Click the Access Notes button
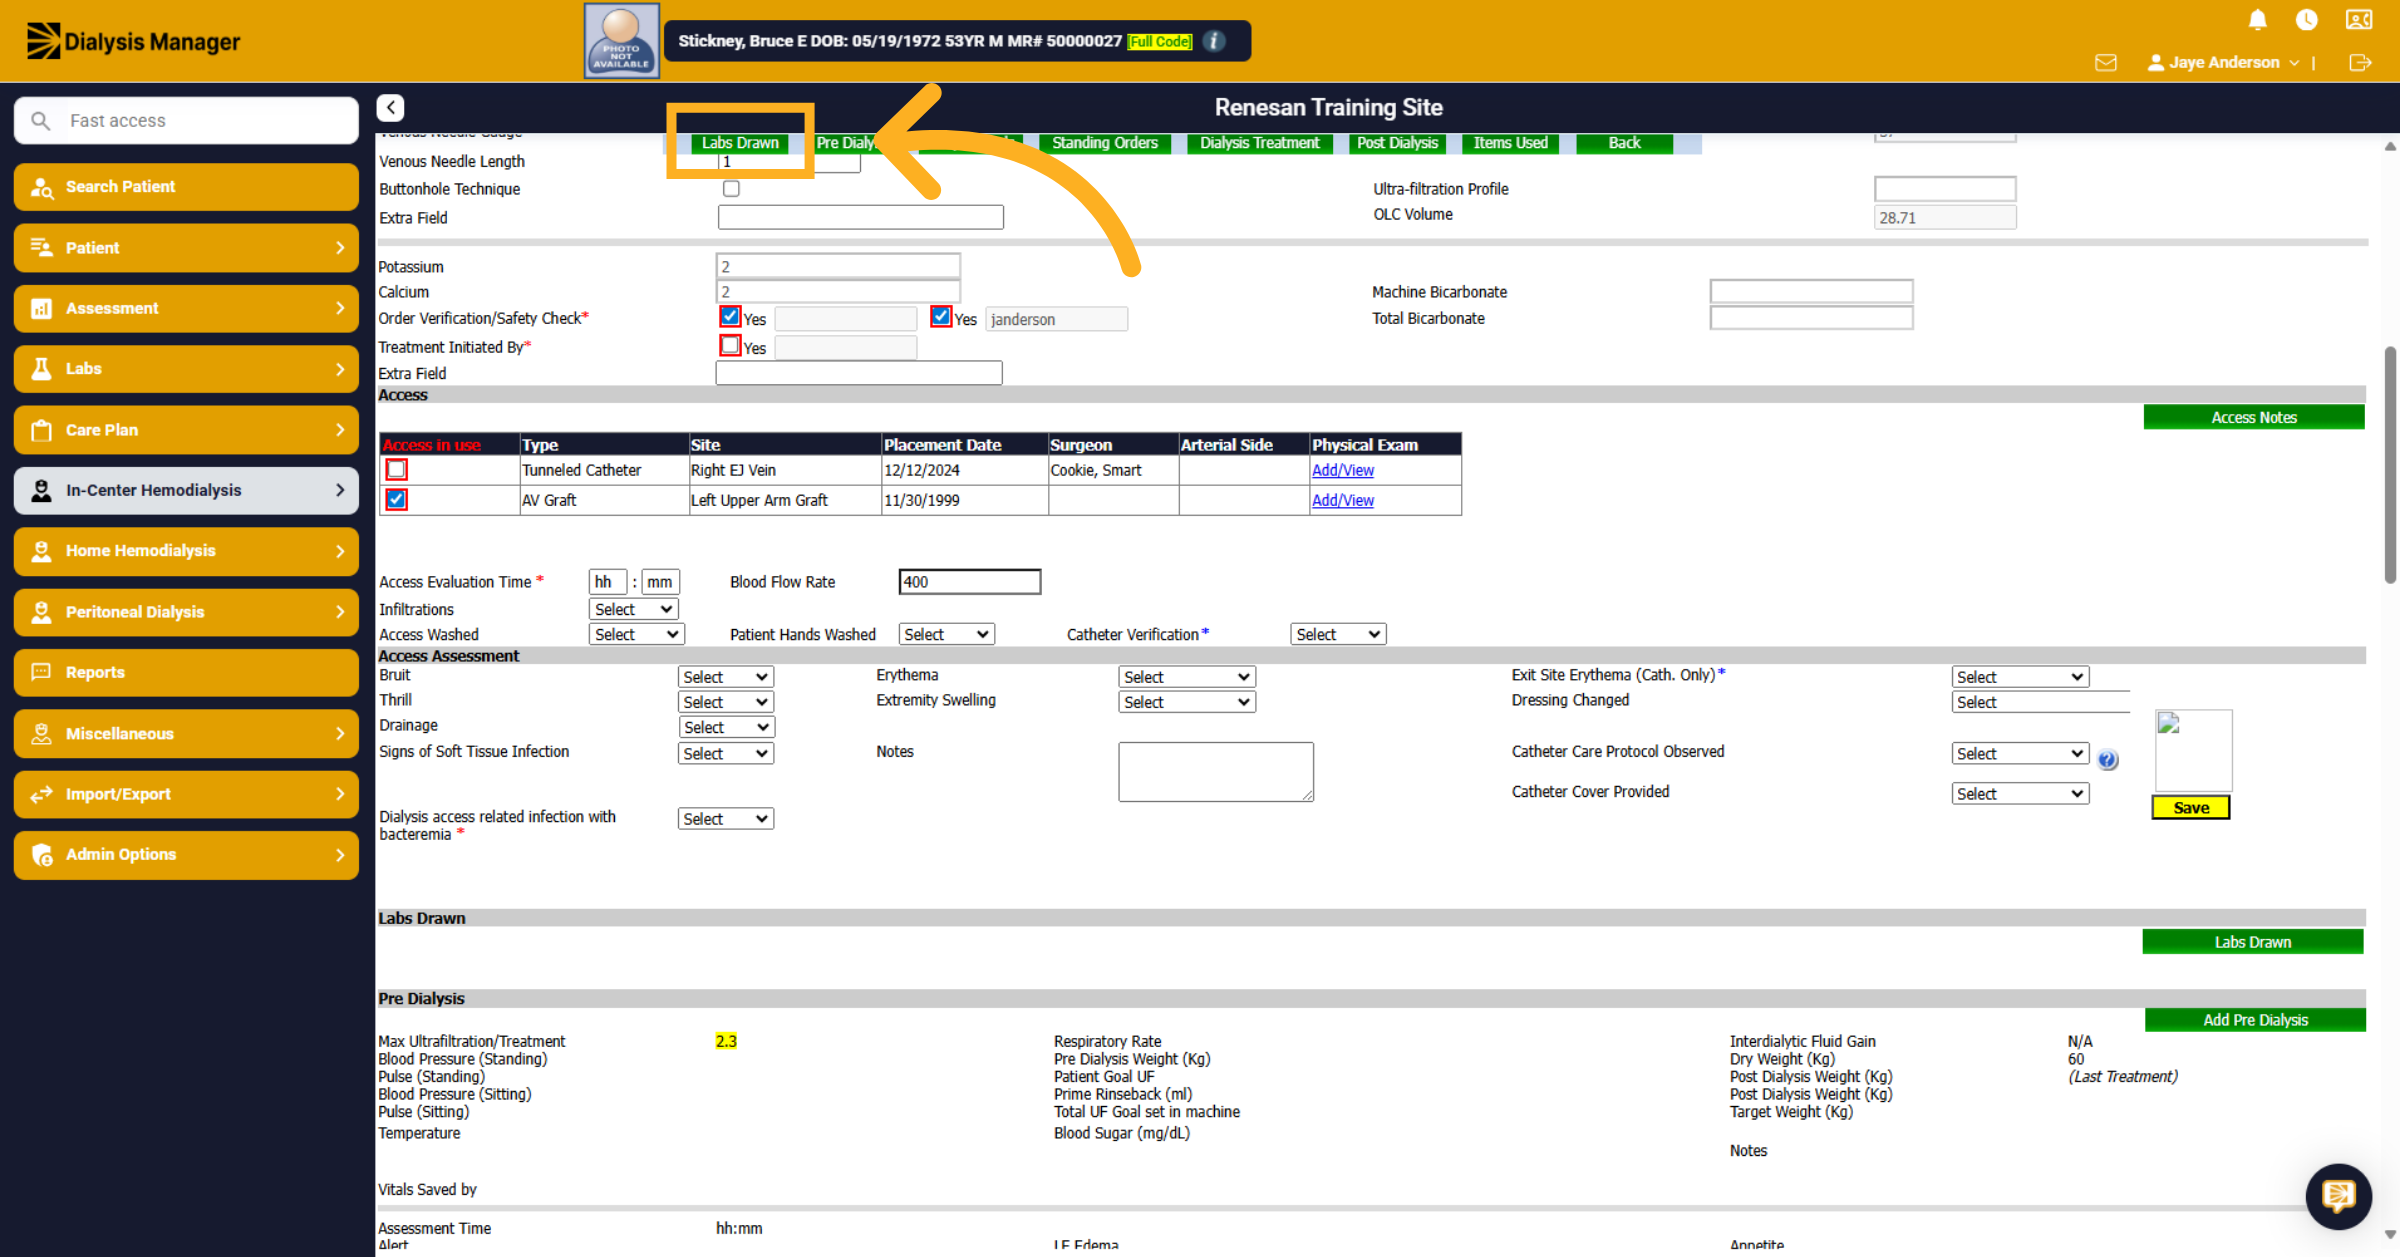 [x=2254, y=417]
